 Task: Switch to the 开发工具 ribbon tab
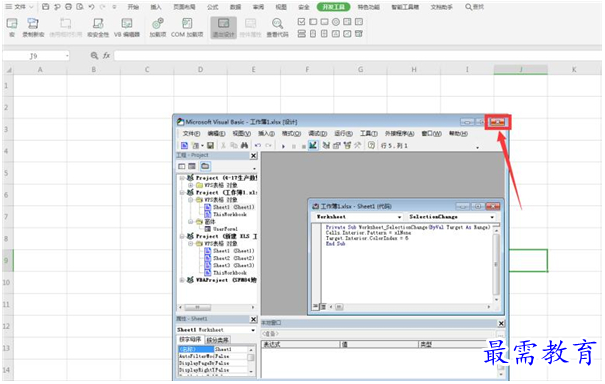[333, 7]
